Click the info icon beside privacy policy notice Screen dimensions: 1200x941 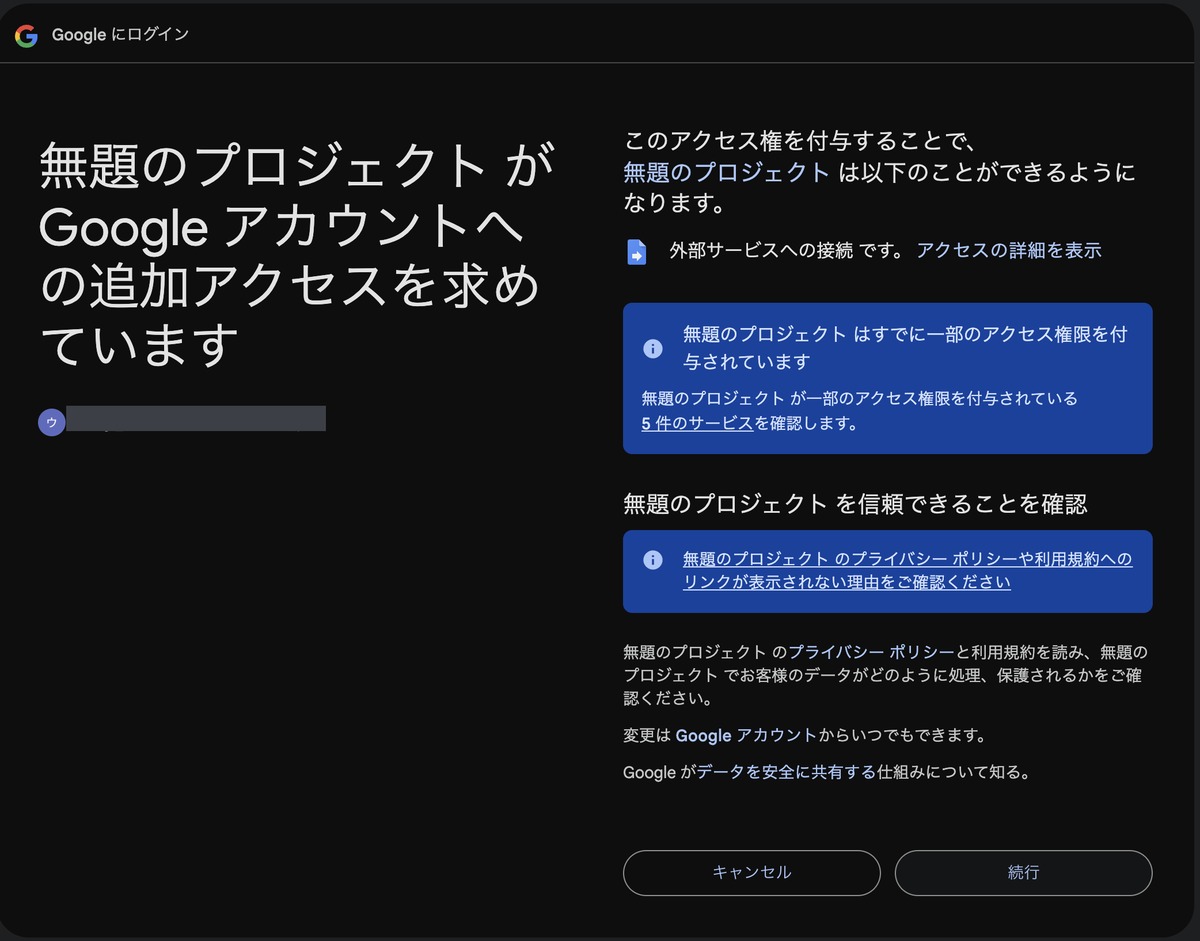(x=653, y=560)
